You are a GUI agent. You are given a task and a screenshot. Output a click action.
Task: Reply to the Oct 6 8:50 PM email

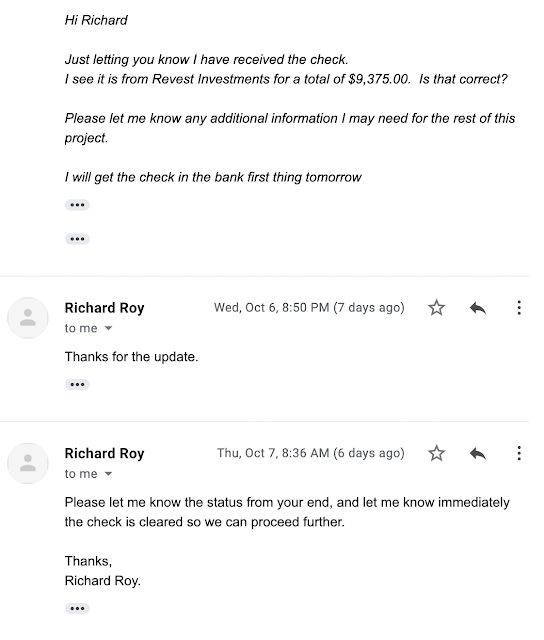pyautogui.click(x=477, y=308)
